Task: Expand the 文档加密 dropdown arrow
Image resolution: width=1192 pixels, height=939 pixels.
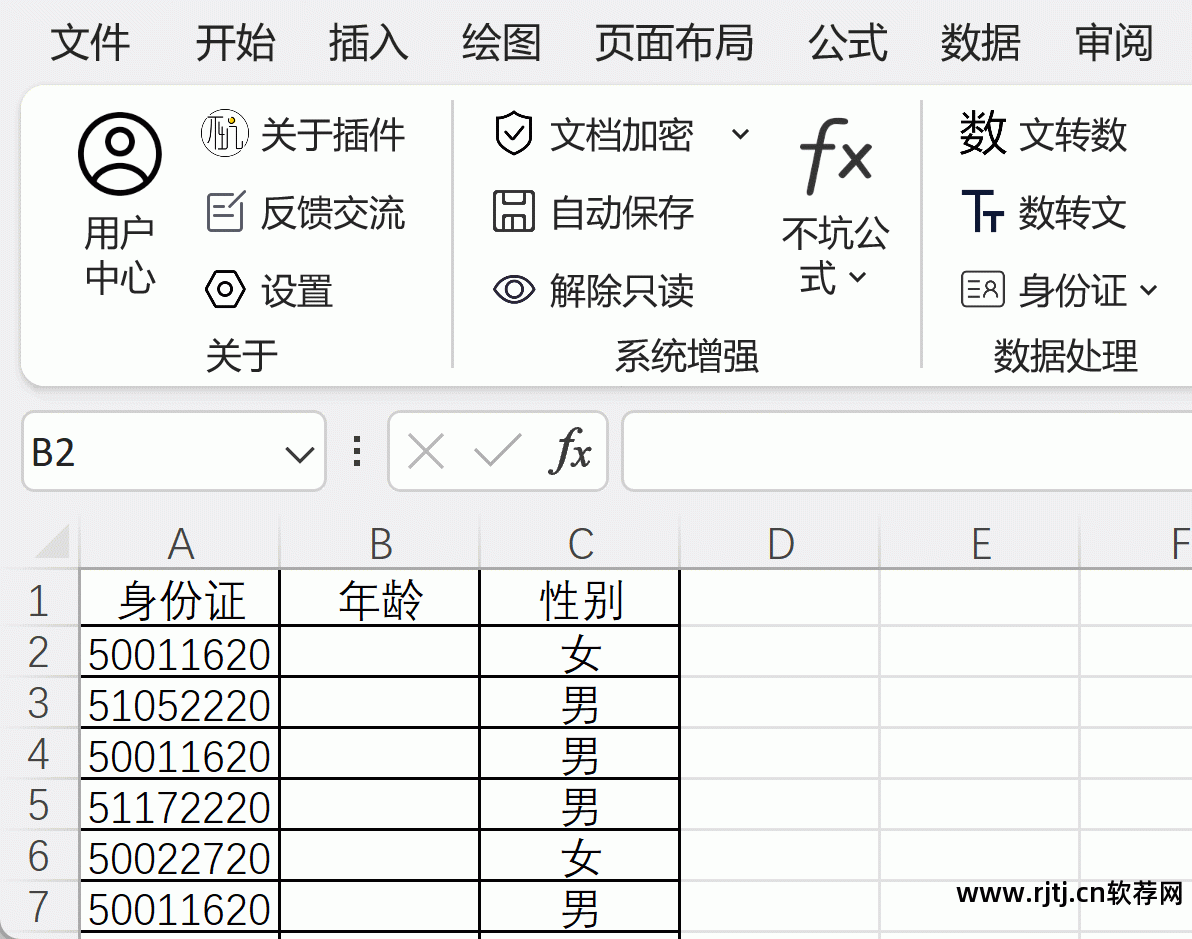Action: point(740,135)
